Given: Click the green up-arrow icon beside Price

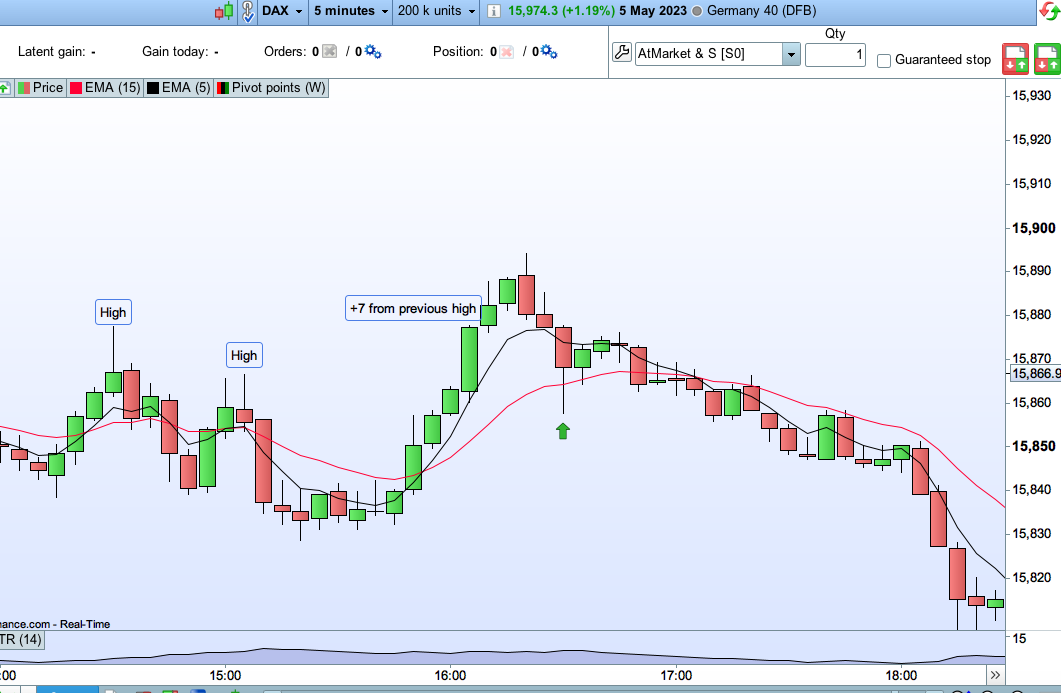Looking at the screenshot, I should 5,88.
